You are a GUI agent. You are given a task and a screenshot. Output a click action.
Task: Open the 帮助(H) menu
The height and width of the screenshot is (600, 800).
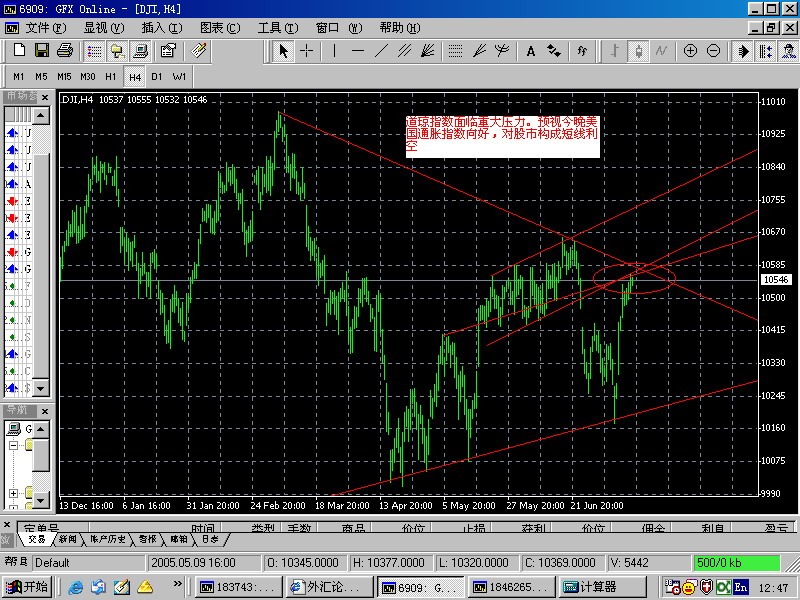(400, 28)
